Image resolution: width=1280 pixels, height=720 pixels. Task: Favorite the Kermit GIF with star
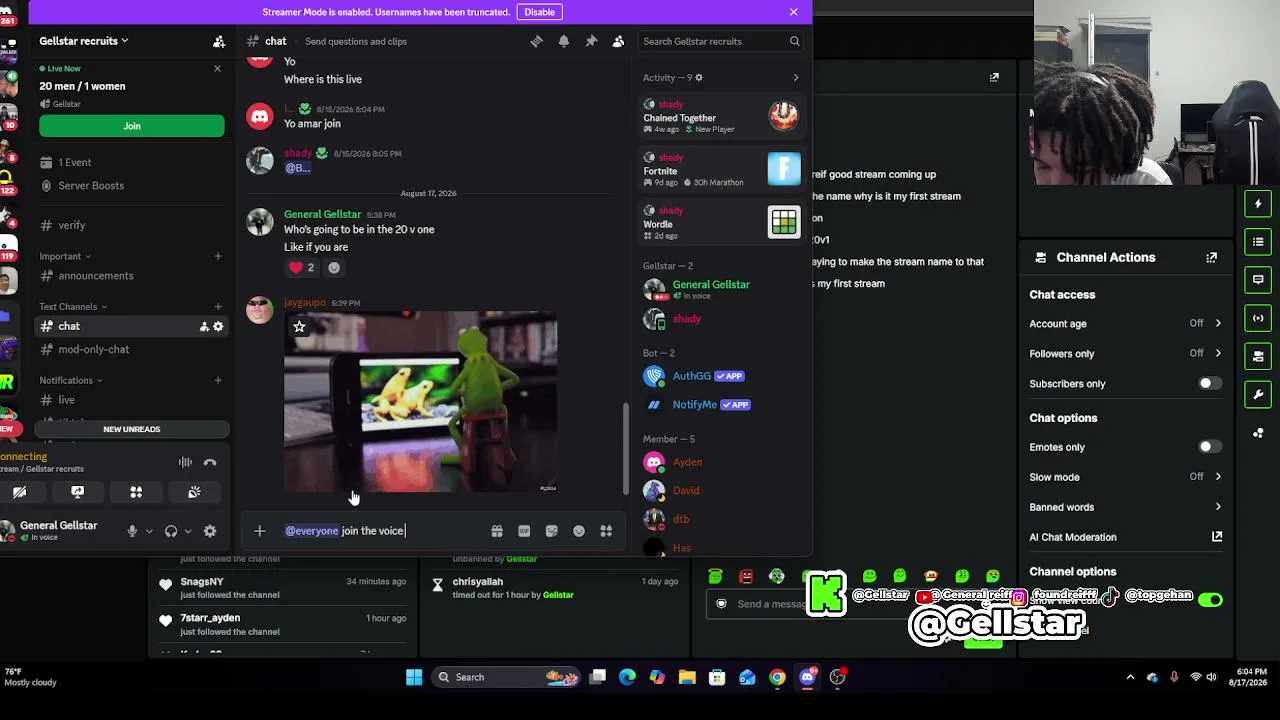coord(299,326)
